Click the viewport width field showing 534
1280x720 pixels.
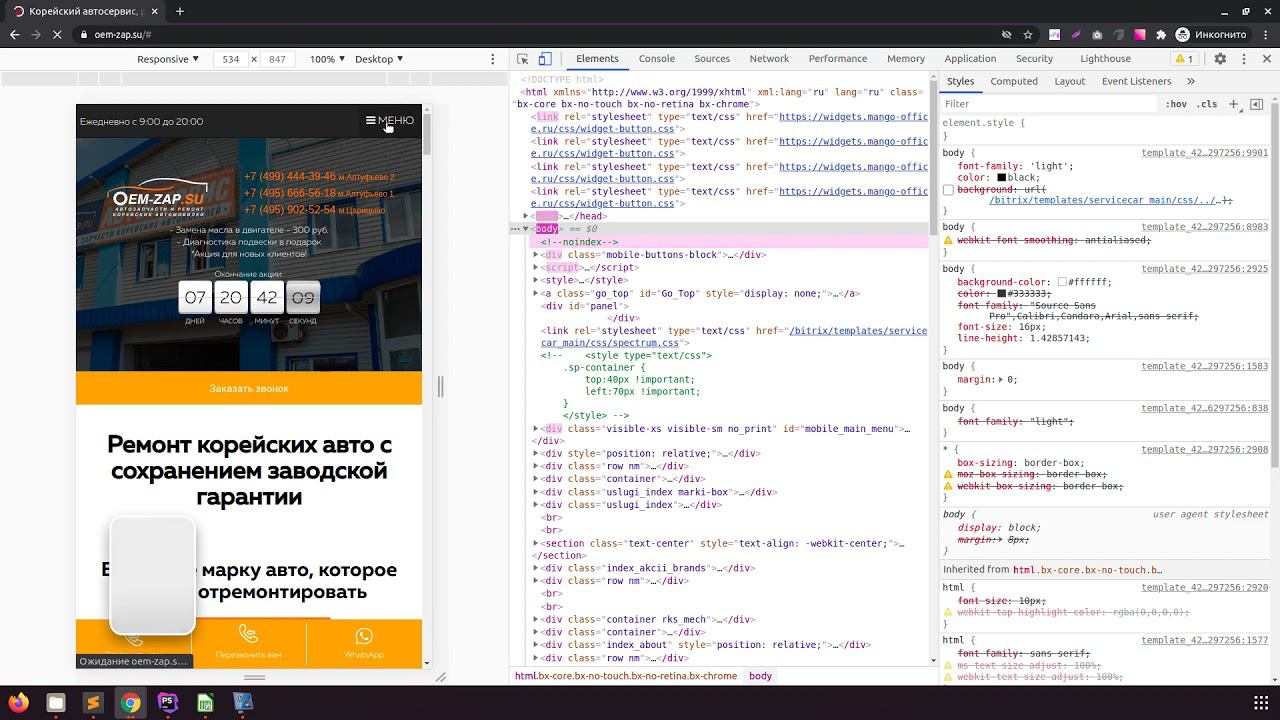pyautogui.click(x=231, y=59)
